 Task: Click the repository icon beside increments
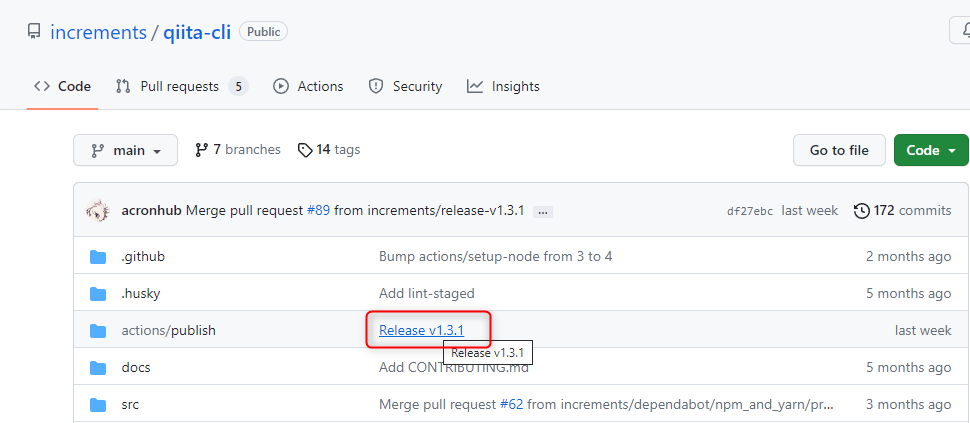click(x=35, y=32)
